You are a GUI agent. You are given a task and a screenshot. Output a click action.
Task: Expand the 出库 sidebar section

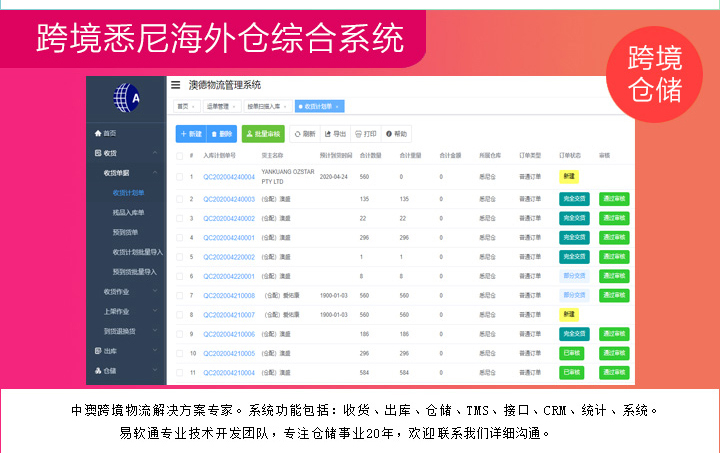tap(125, 351)
